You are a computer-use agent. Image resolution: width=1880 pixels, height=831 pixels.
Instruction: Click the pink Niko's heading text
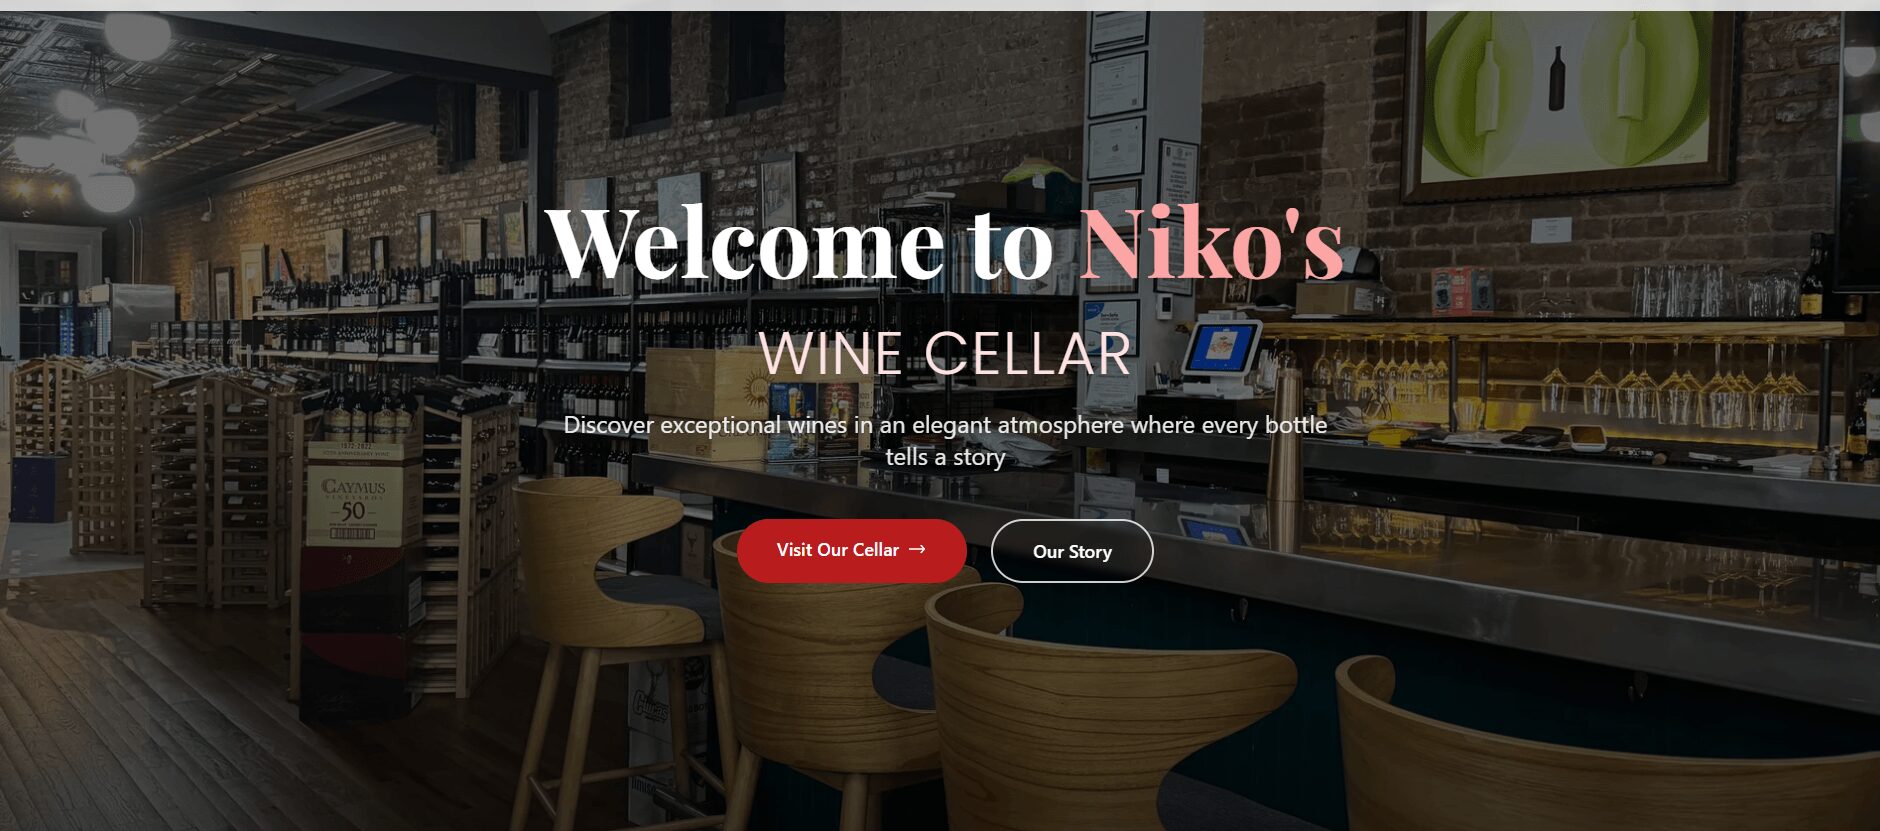(x=1211, y=243)
